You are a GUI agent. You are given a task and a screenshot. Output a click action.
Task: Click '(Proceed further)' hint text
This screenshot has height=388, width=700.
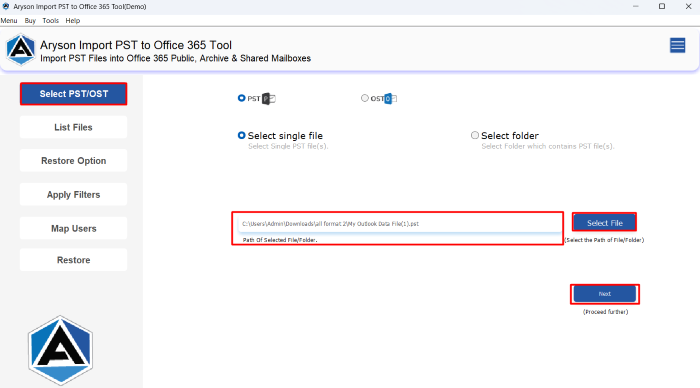click(x=605, y=312)
